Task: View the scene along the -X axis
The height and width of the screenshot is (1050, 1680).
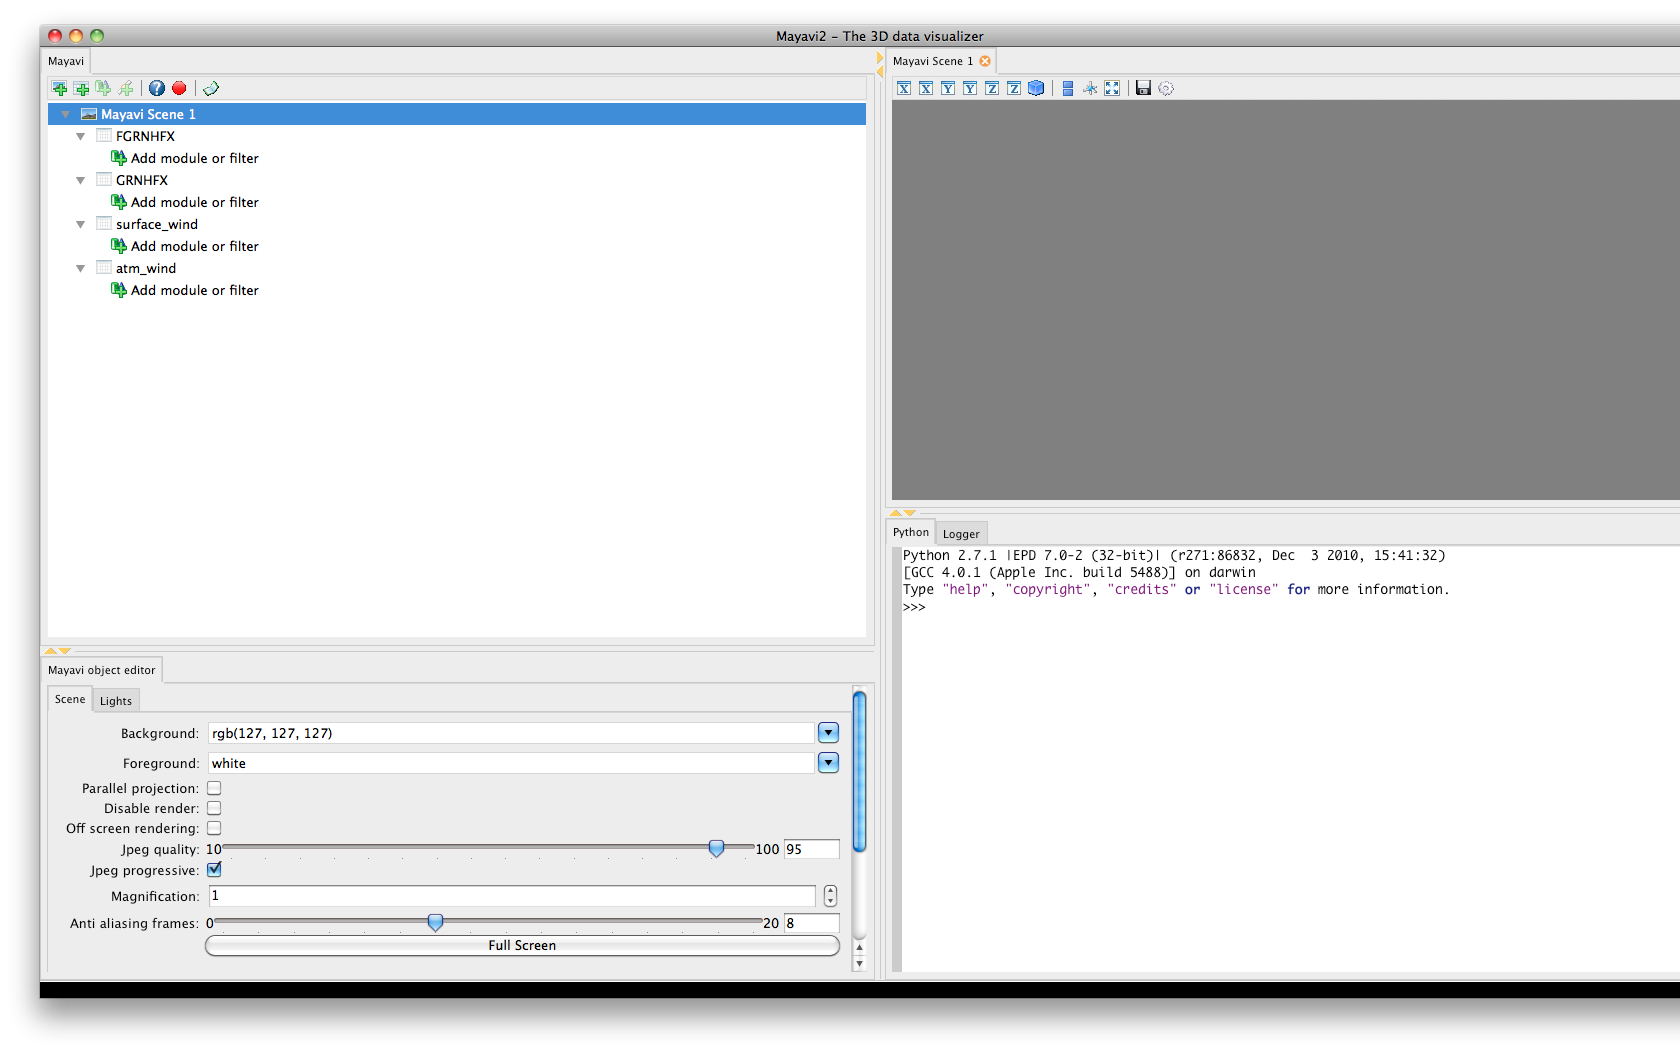Action: pyautogui.click(x=904, y=89)
